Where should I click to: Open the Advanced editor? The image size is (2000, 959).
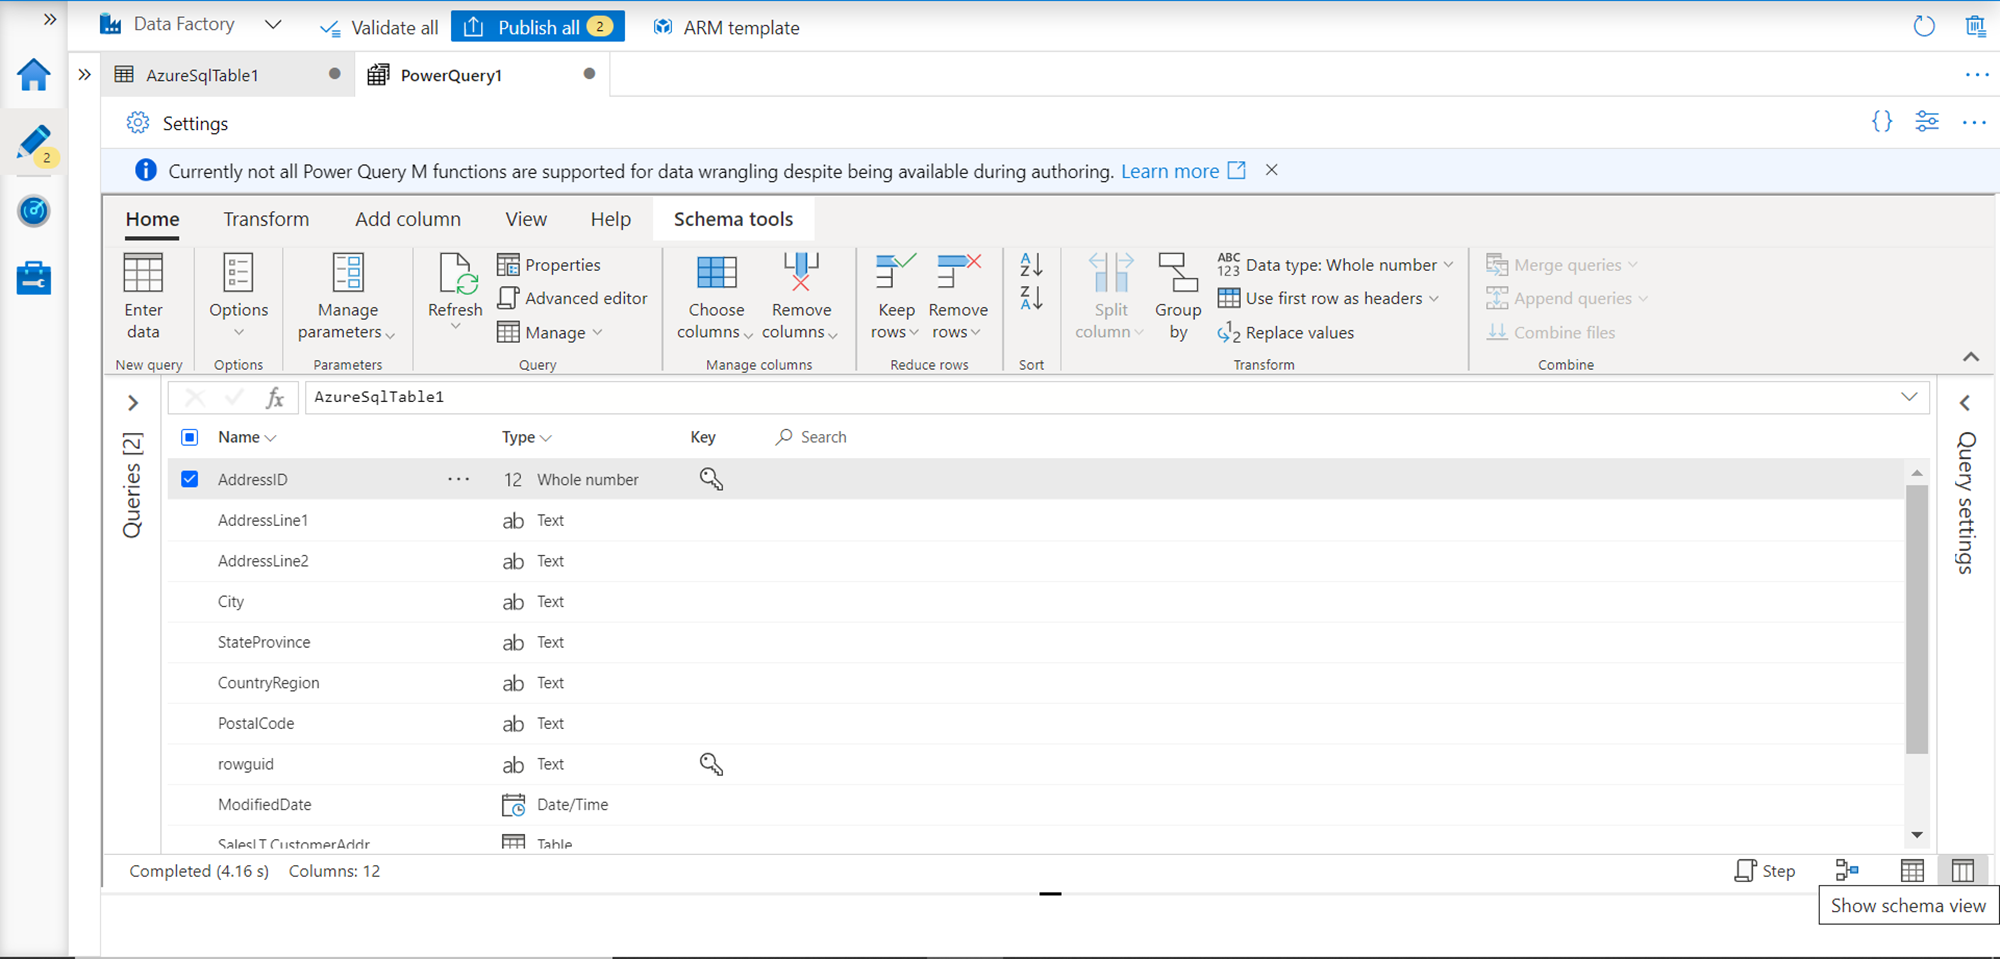(x=573, y=298)
